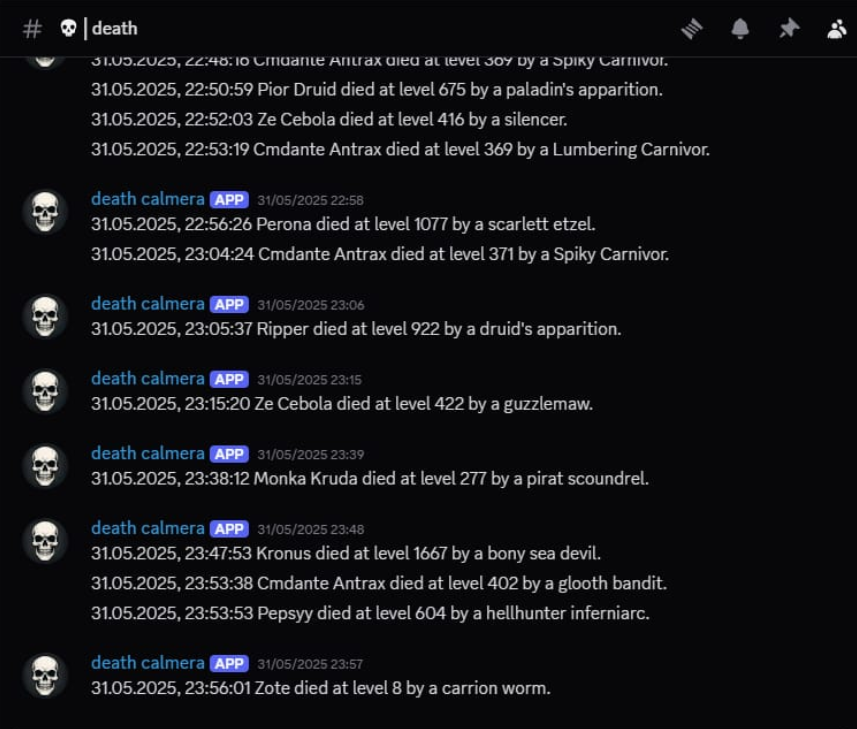The height and width of the screenshot is (729, 857).
Task: Open skull avatar of 23:06 message
Action: click(45, 316)
